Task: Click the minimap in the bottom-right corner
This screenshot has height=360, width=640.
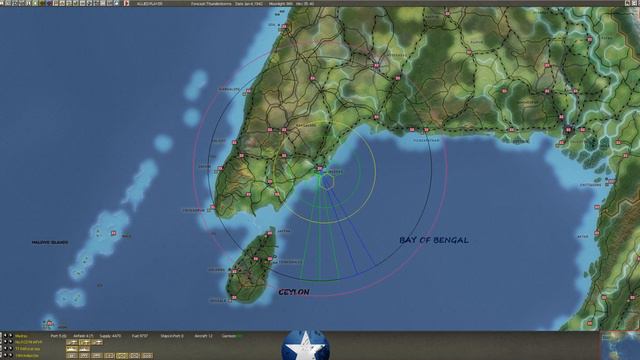Action: [620, 345]
